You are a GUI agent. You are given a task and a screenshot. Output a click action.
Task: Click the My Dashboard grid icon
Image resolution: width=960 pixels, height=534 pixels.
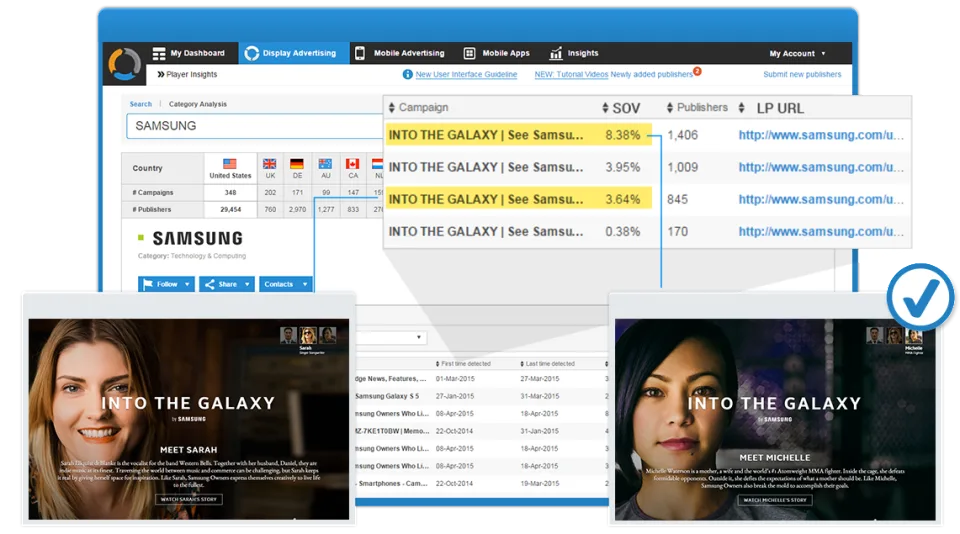tap(159, 53)
